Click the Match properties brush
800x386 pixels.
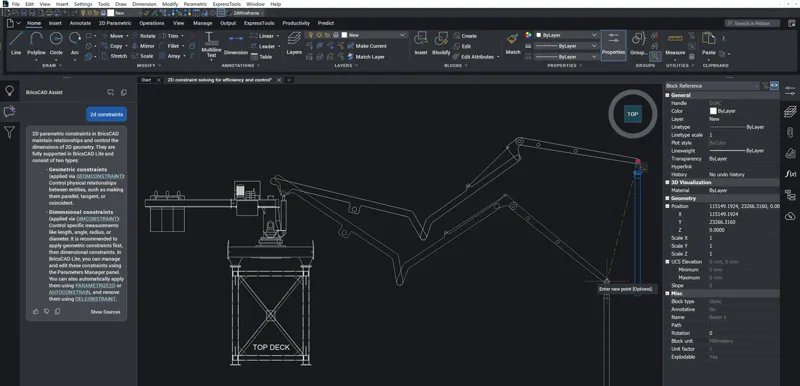513,43
